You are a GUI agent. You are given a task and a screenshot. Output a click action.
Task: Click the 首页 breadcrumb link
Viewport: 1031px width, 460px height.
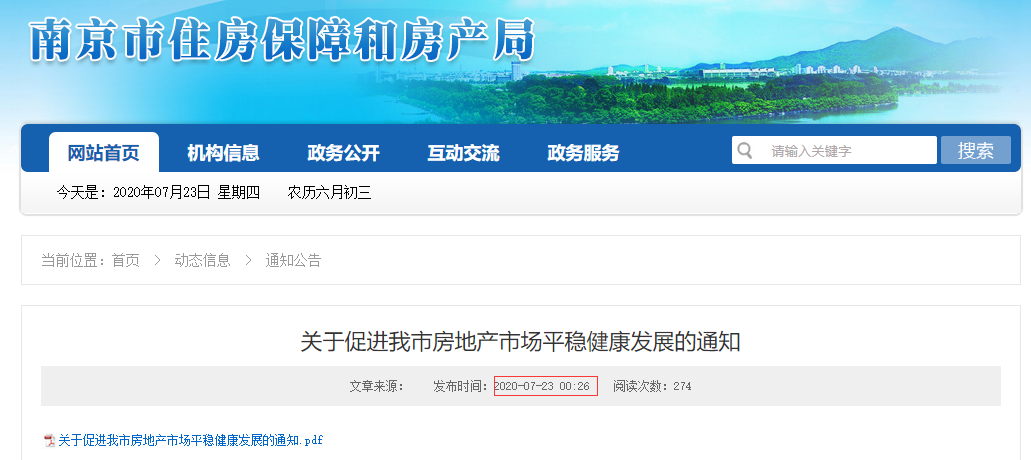(126, 260)
